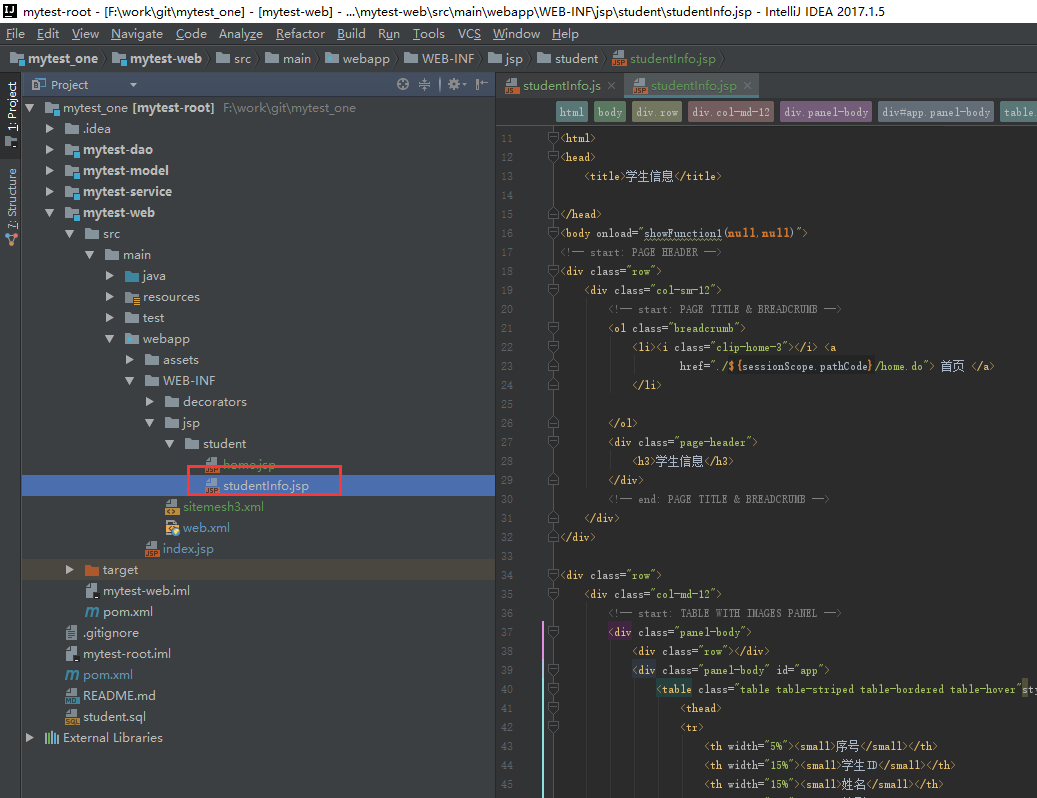Image resolution: width=1037 pixels, height=798 pixels.
Task: Click the Scroll from Source crosshair icon
Action: [x=403, y=84]
